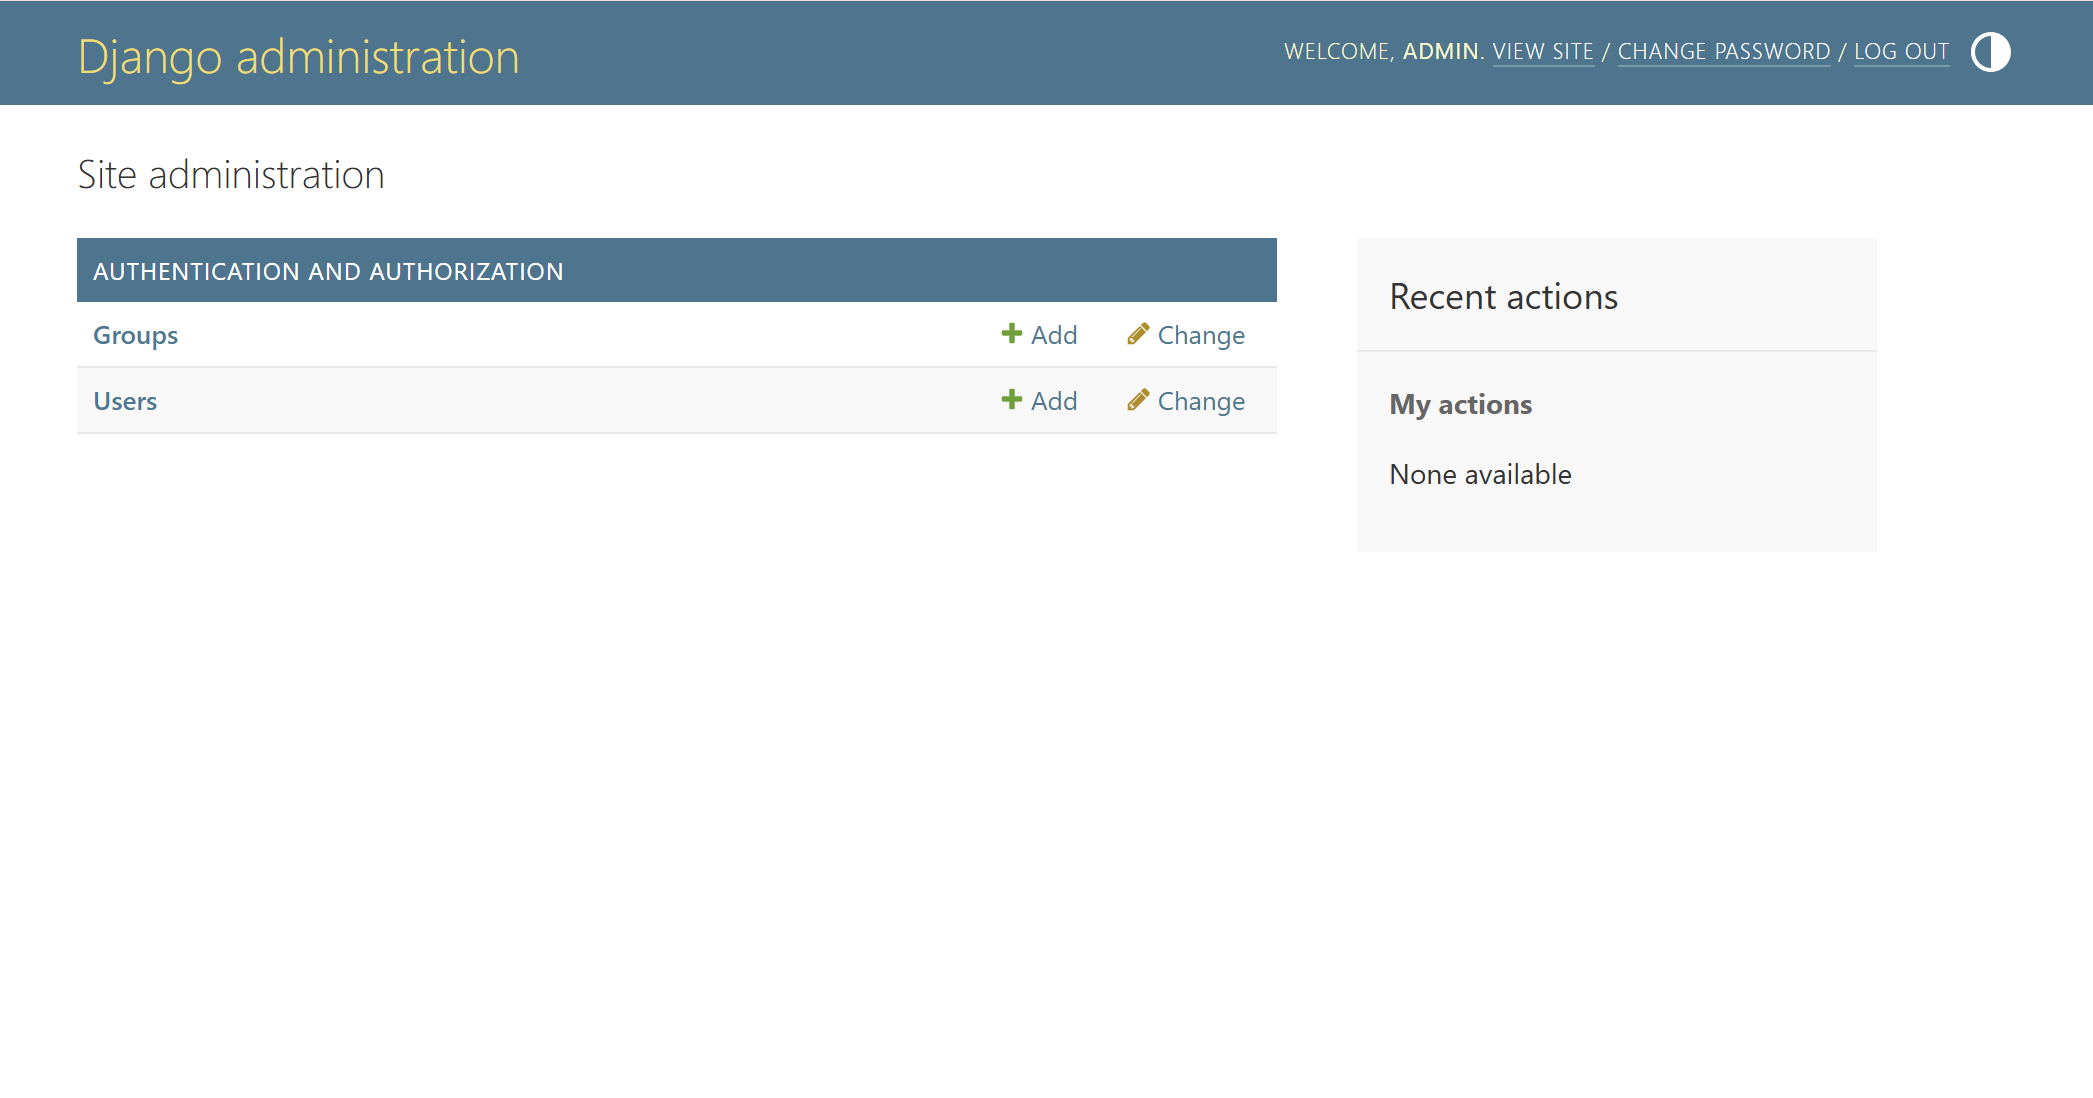Click the Site administration heading

click(x=231, y=175)
